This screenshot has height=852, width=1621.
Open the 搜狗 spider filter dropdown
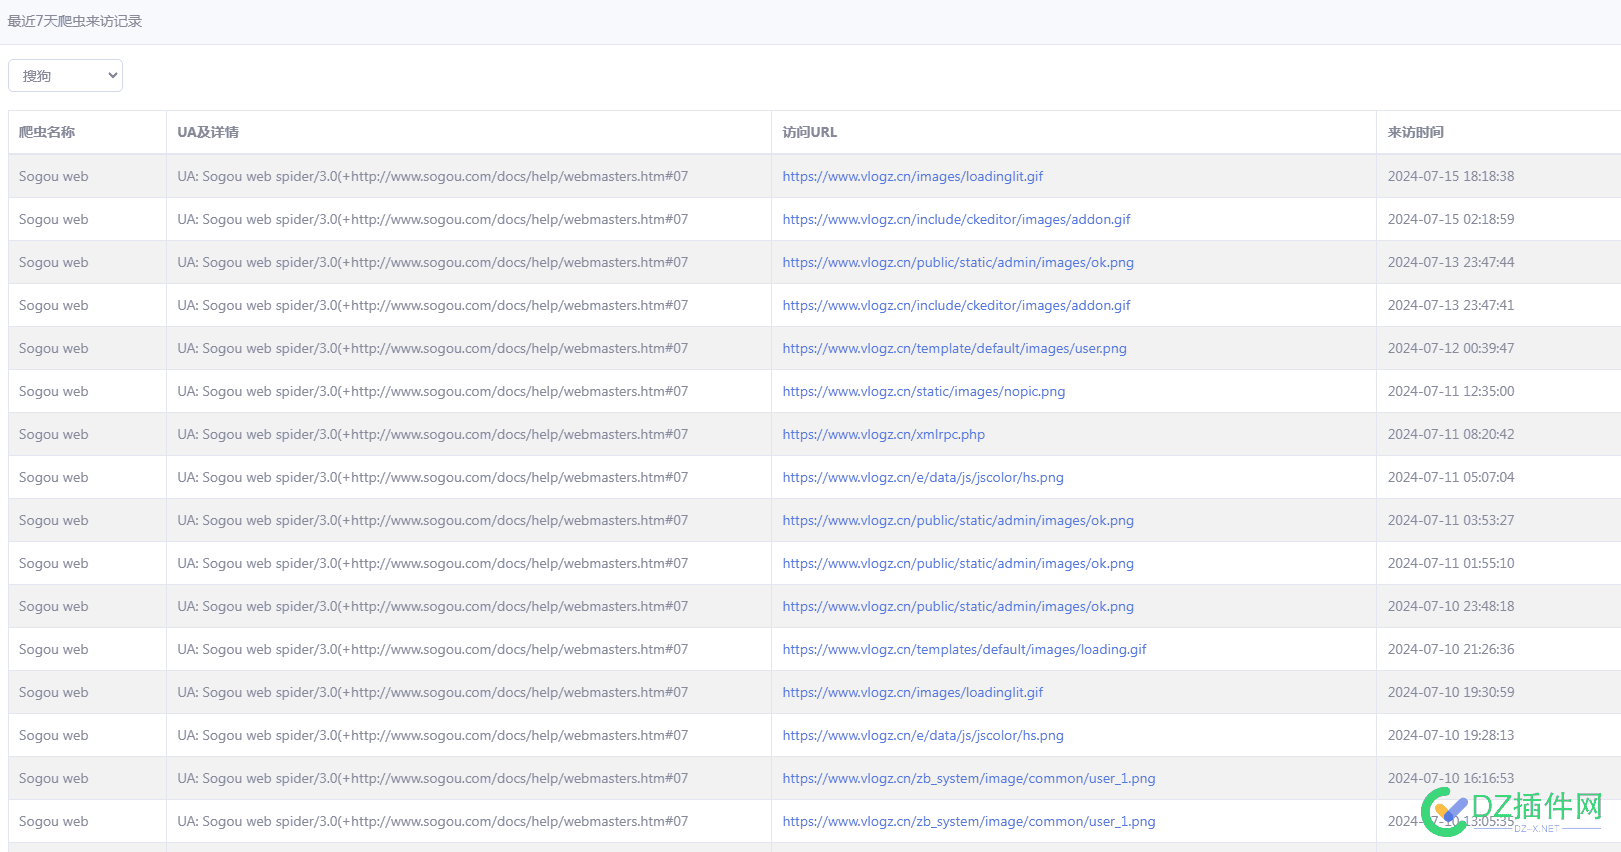[65, 76]
